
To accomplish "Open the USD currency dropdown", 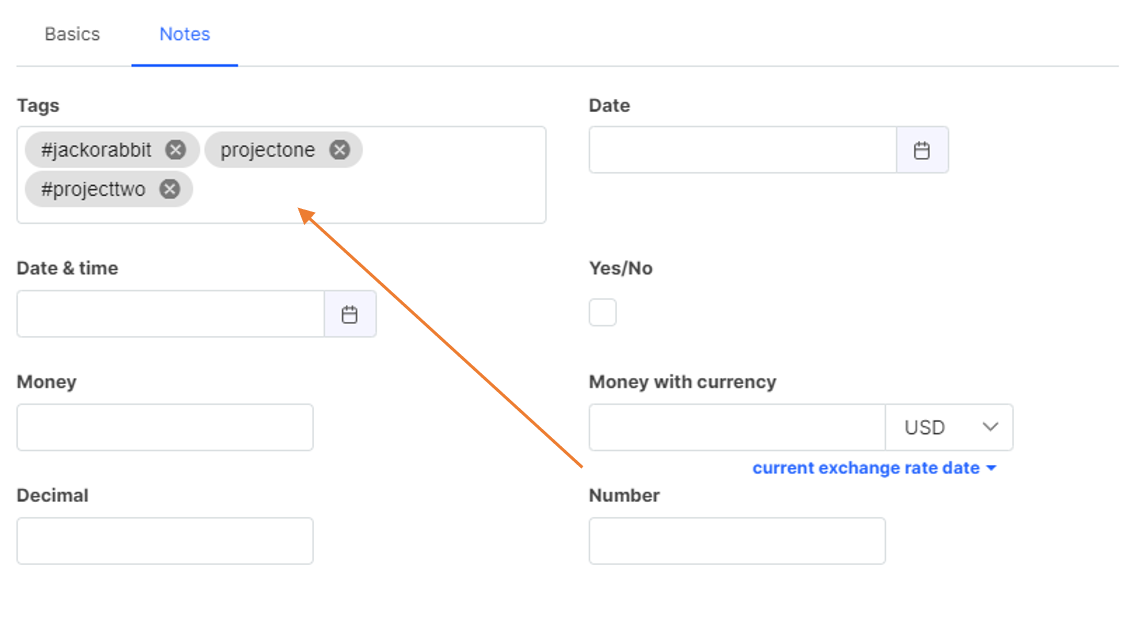I will [x=949, y=428].
